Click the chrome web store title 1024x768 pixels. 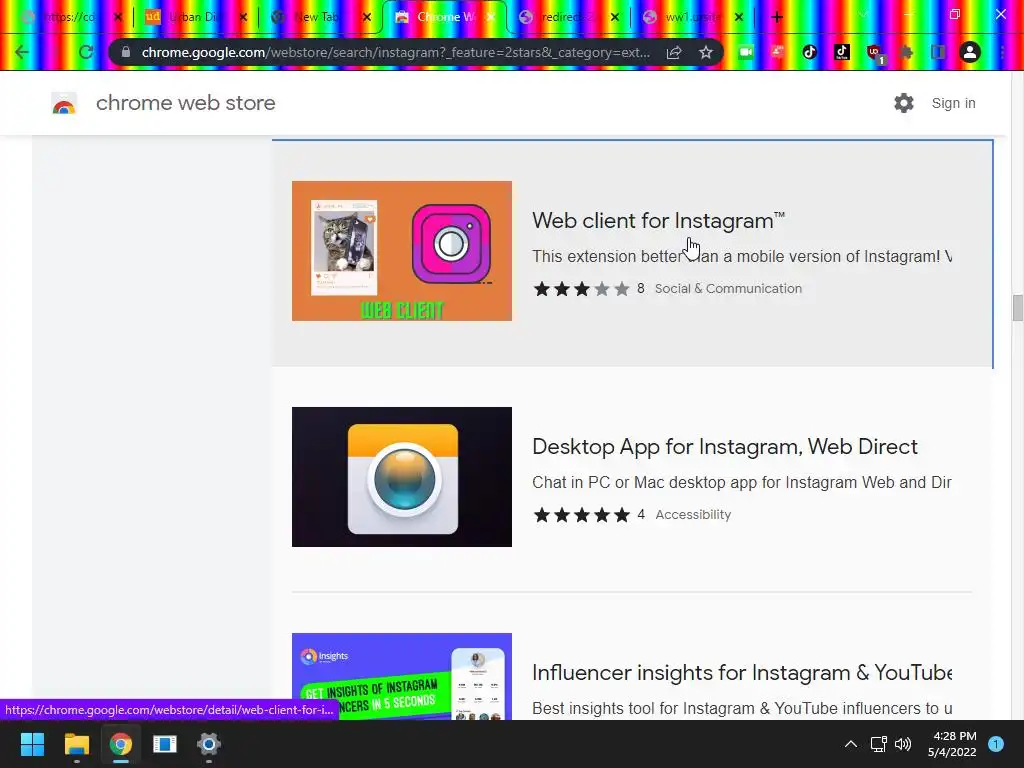185,103
